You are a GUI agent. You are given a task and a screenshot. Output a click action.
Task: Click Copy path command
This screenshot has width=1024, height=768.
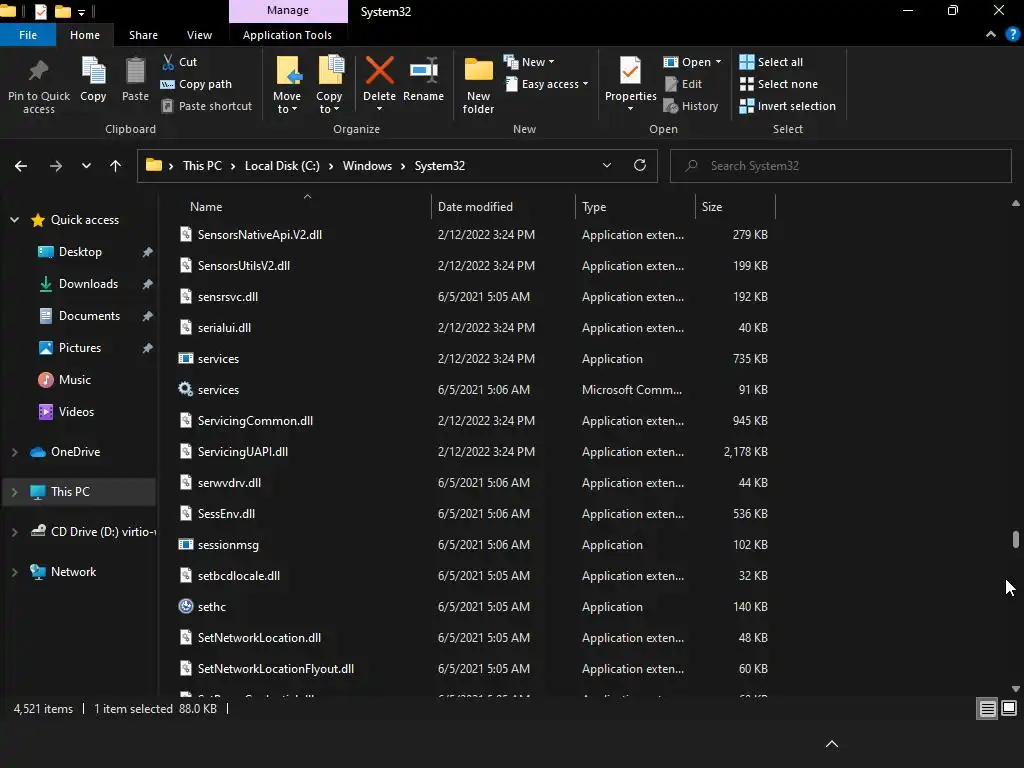coord(196,84)
